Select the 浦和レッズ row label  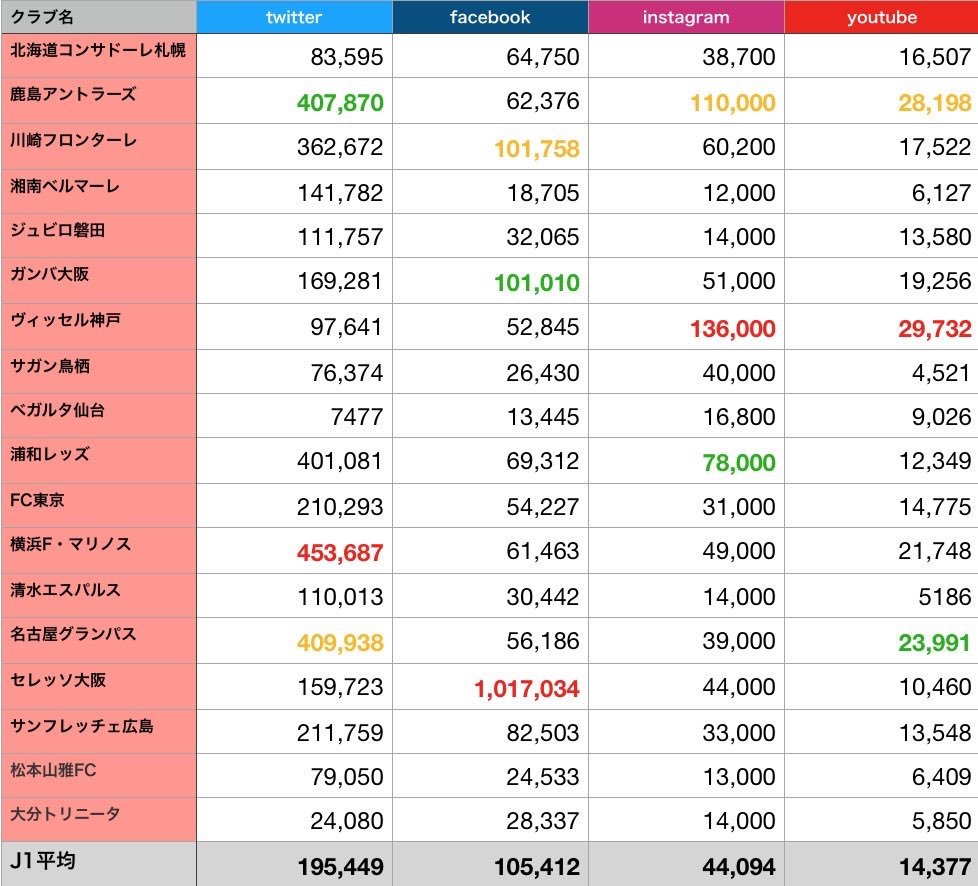coord(50,454)
